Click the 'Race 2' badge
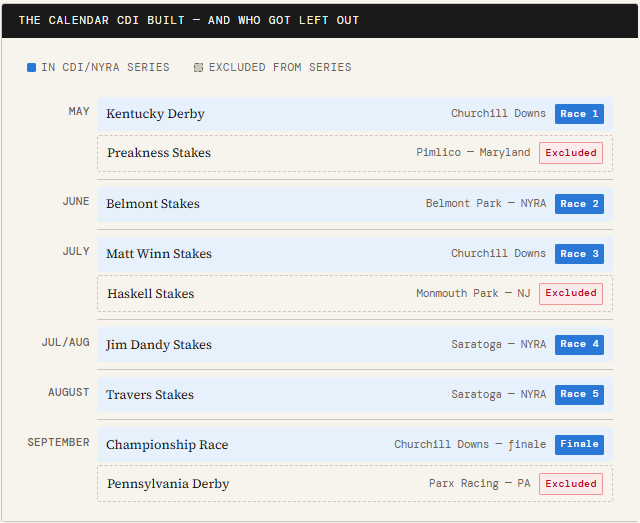Screen dimensions: 640x523 pos(579,204)
